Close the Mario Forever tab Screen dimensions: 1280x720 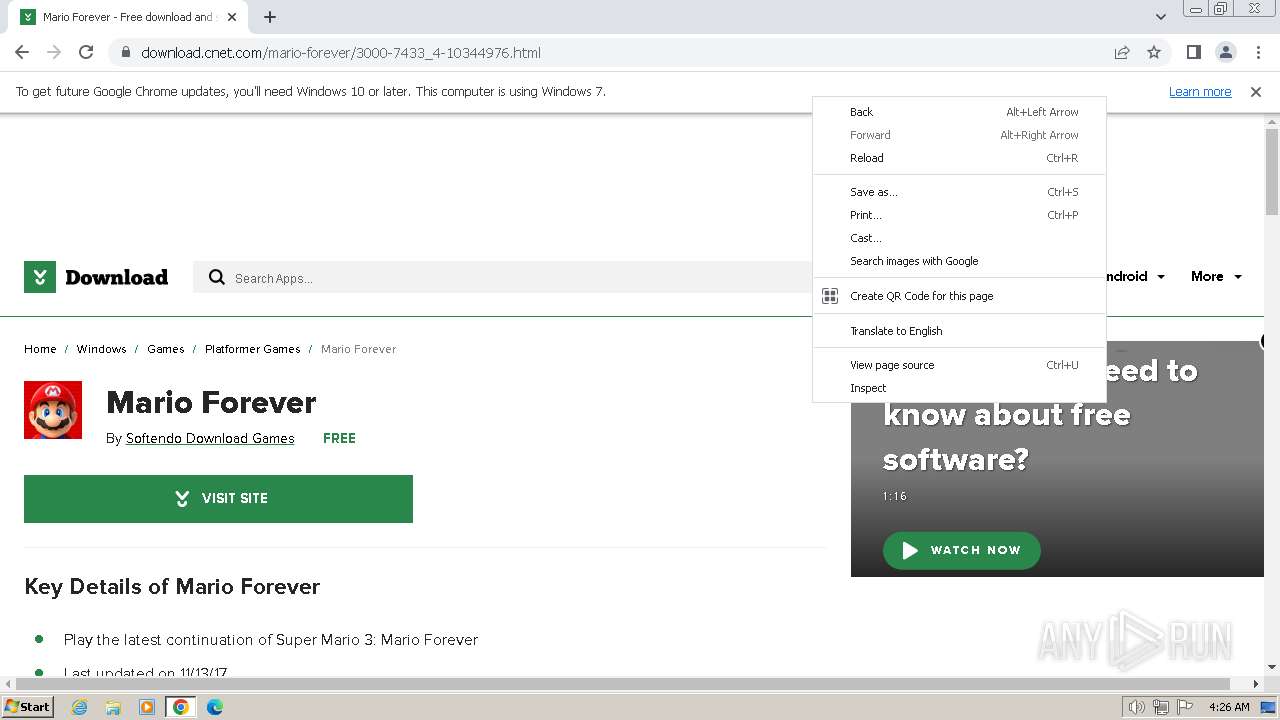[232, 17]
